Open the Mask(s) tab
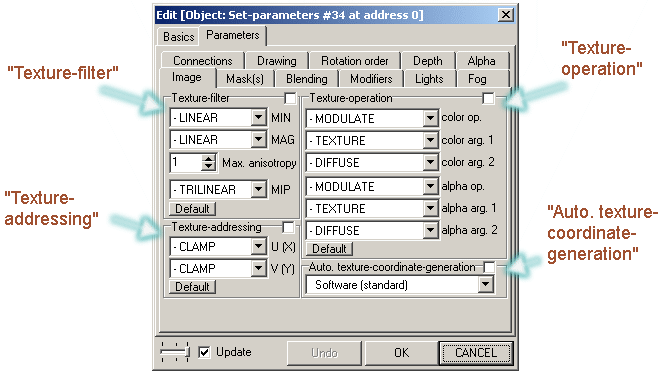Viewport: 666px width, 375px height. 245,79
